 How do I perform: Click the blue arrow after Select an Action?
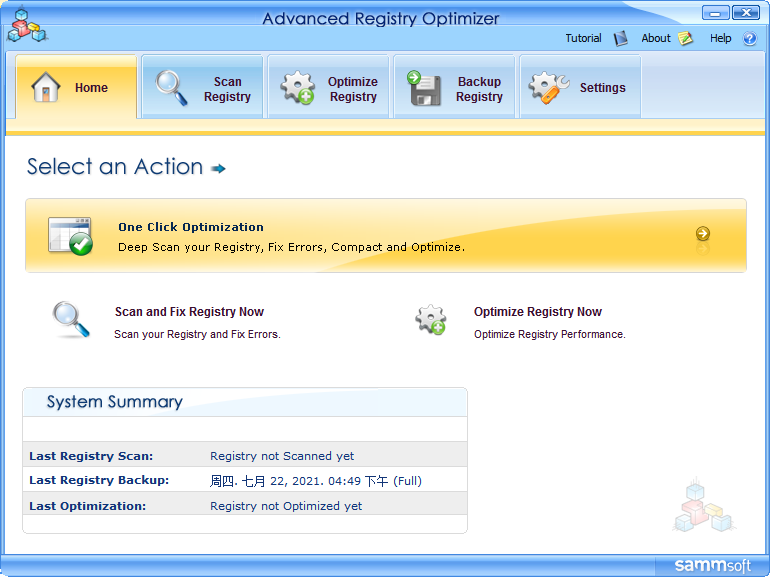218,168
